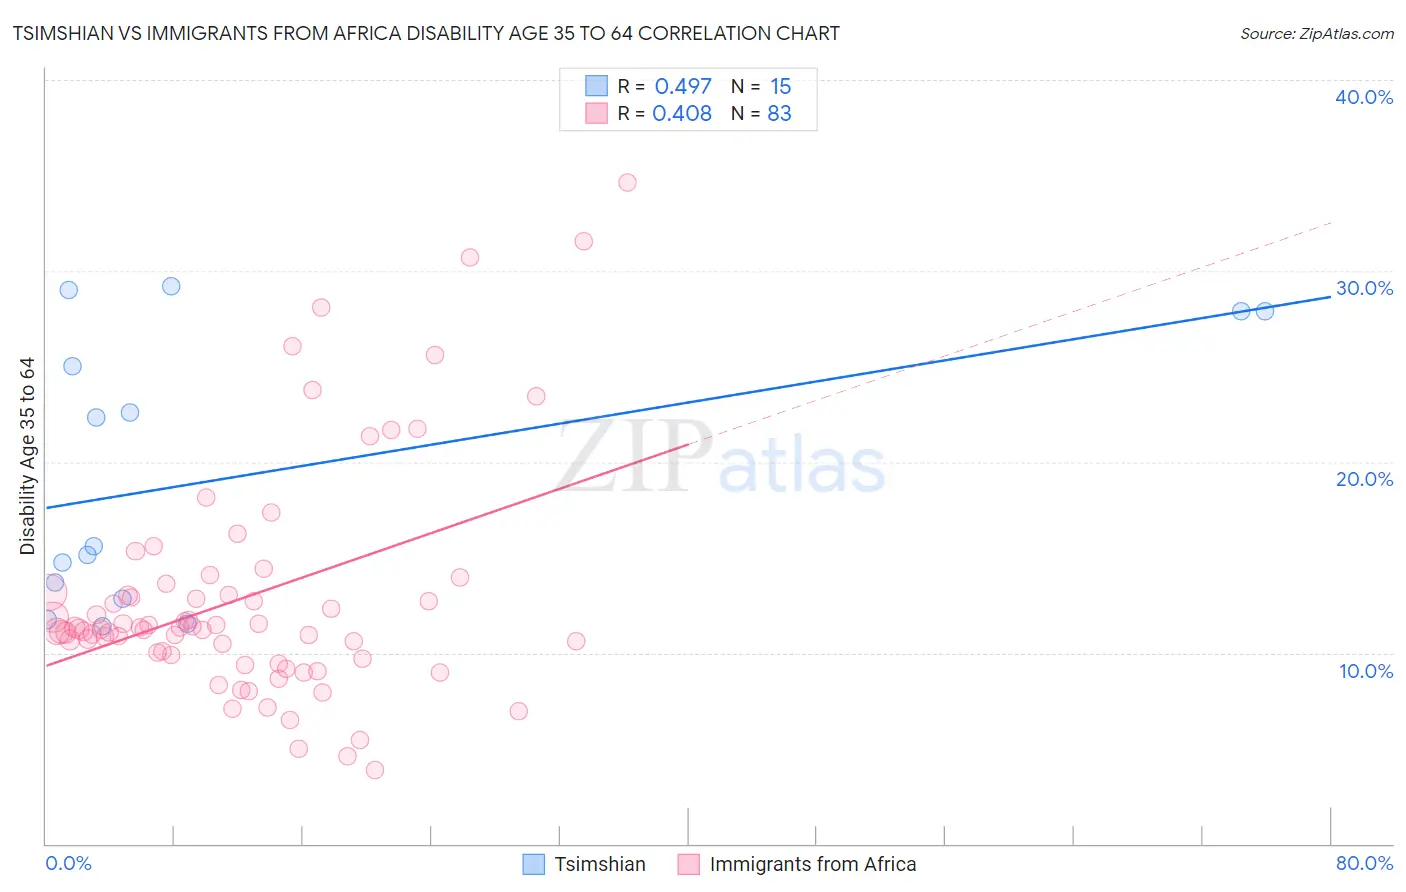Screen dimensions: 1406x892
Task: Click the chart title text
Action: coord(426,33)
